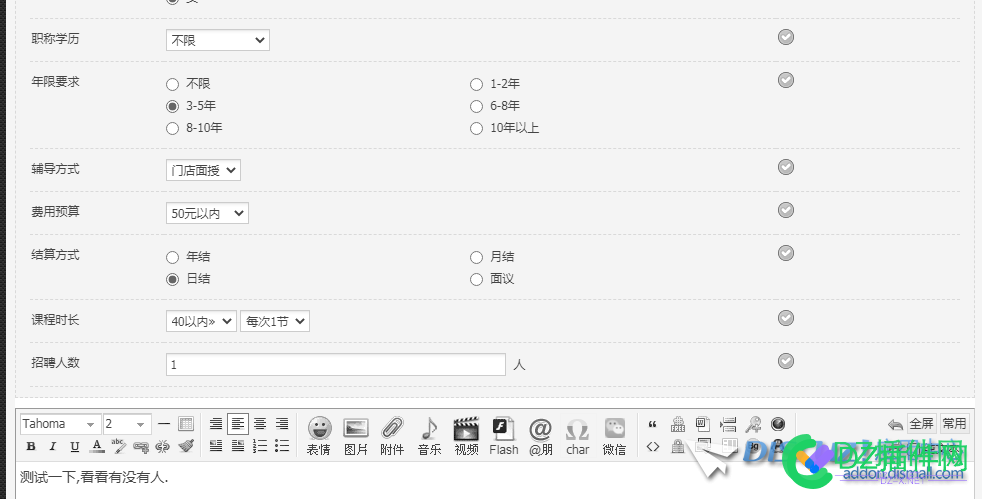The height and width of the screenshot is (499, 982).
Task: Attach a file using 附件 paperclip
Action: pos(392,436)
